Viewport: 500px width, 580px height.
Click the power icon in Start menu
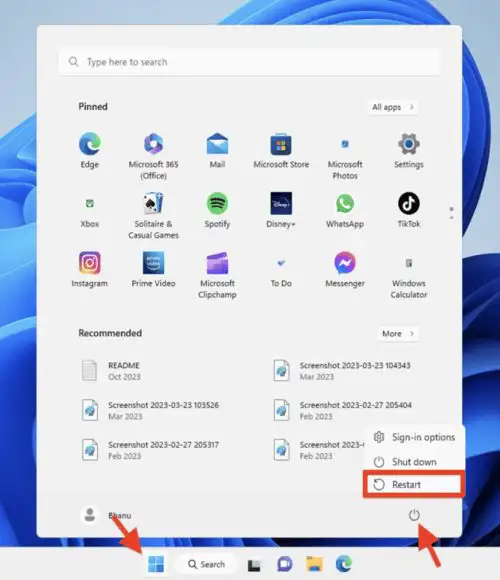[414, 515]
